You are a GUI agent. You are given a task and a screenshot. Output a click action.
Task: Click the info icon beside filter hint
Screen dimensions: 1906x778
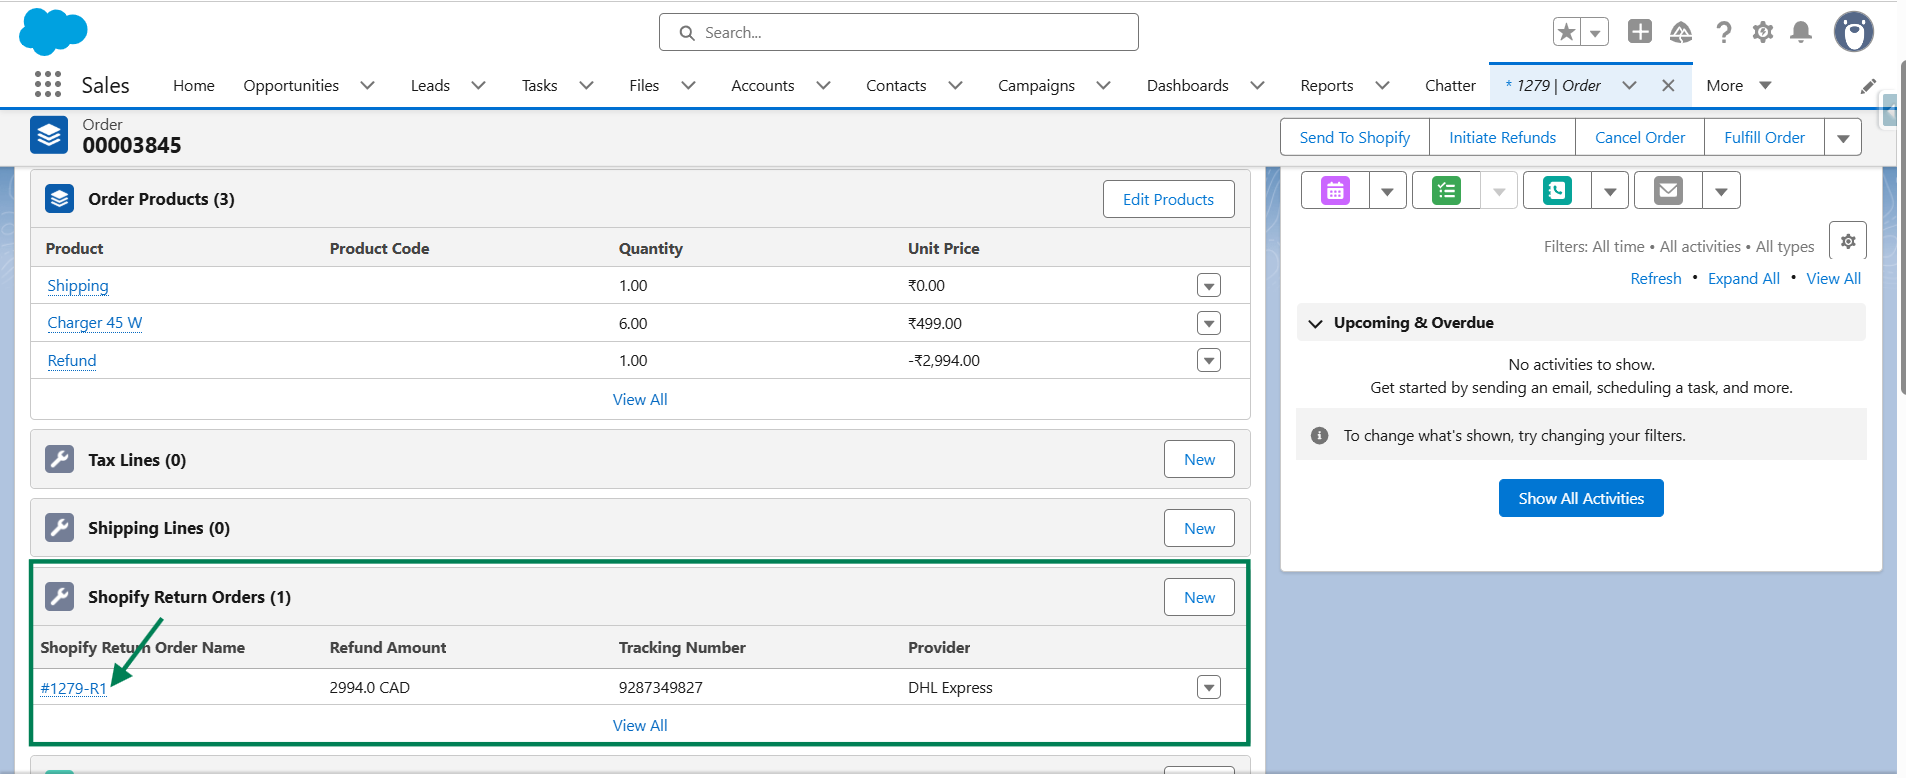[1320, 436]
